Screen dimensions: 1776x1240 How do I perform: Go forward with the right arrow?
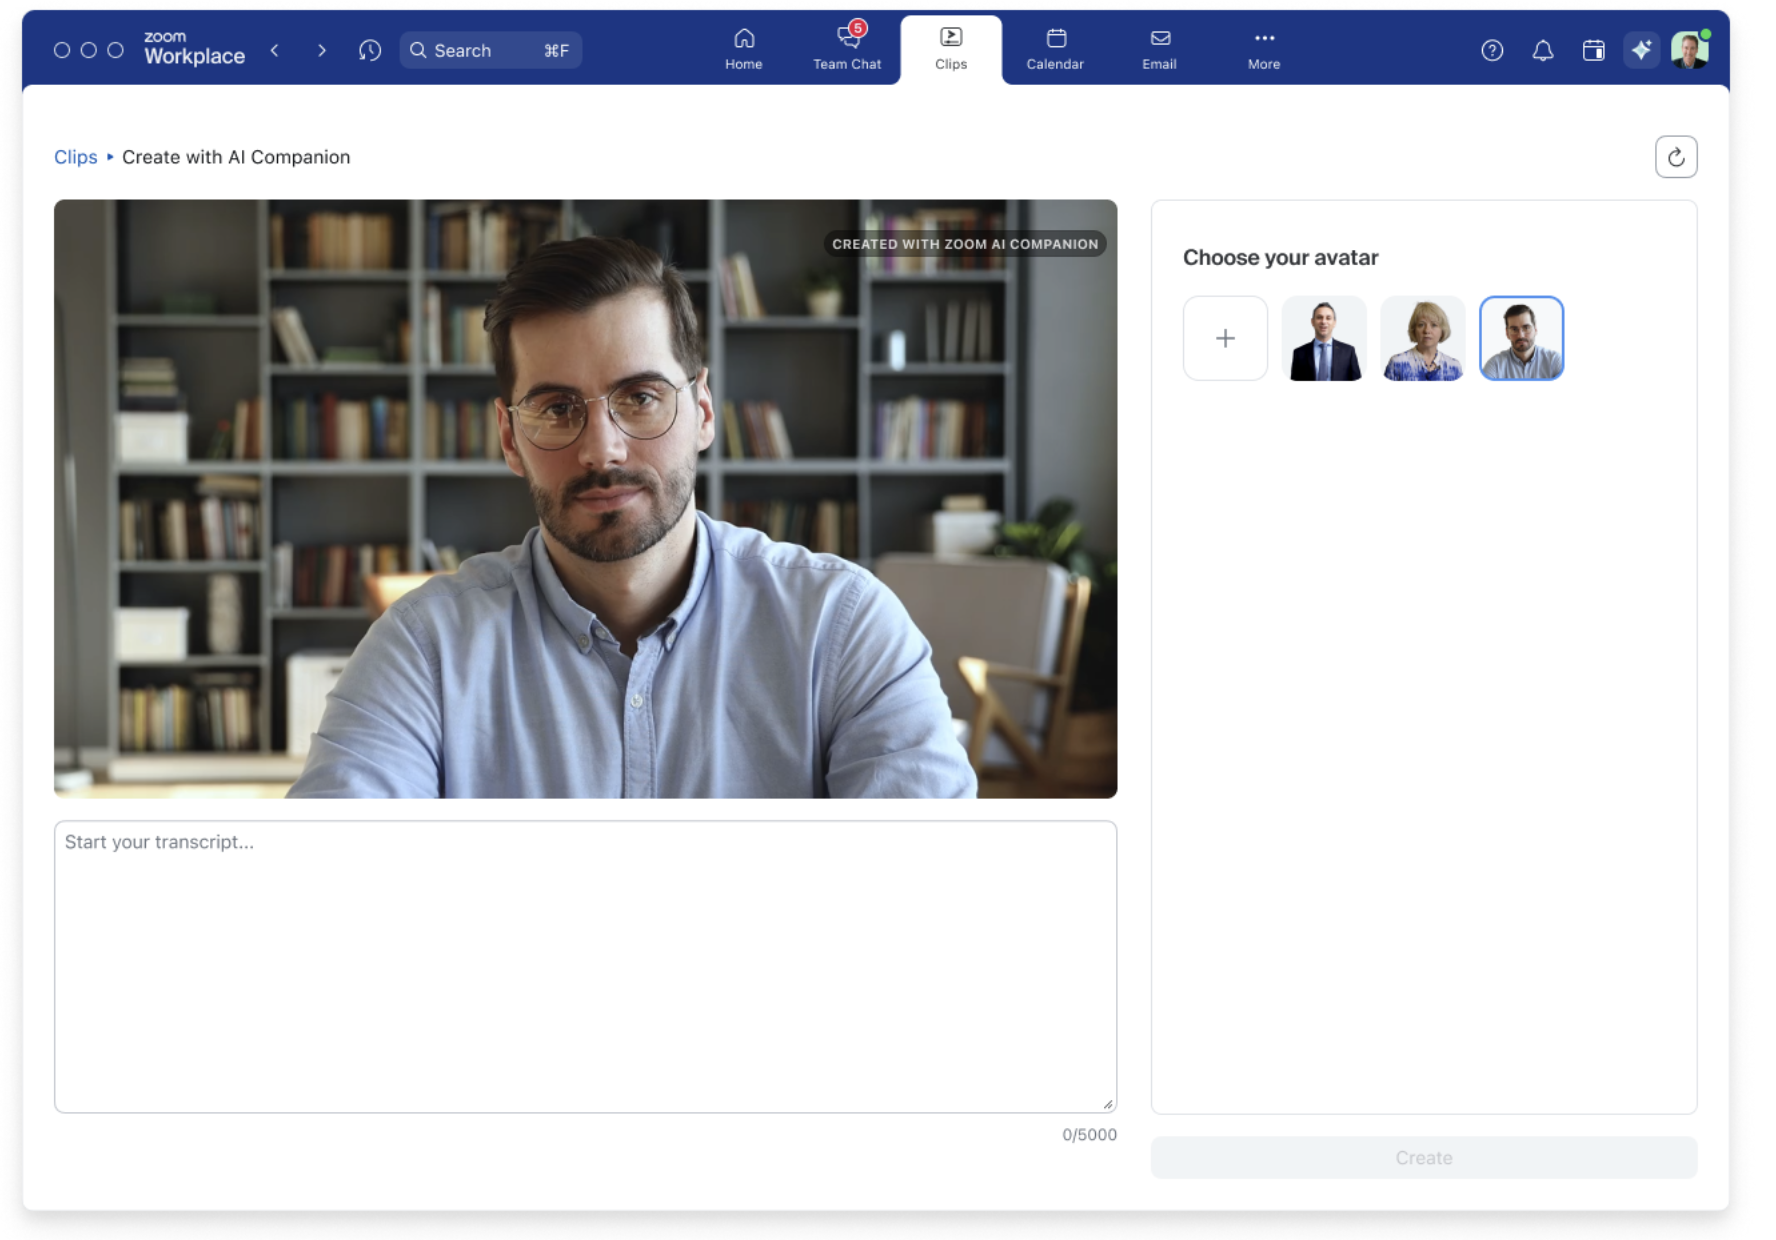click(321, 50)
